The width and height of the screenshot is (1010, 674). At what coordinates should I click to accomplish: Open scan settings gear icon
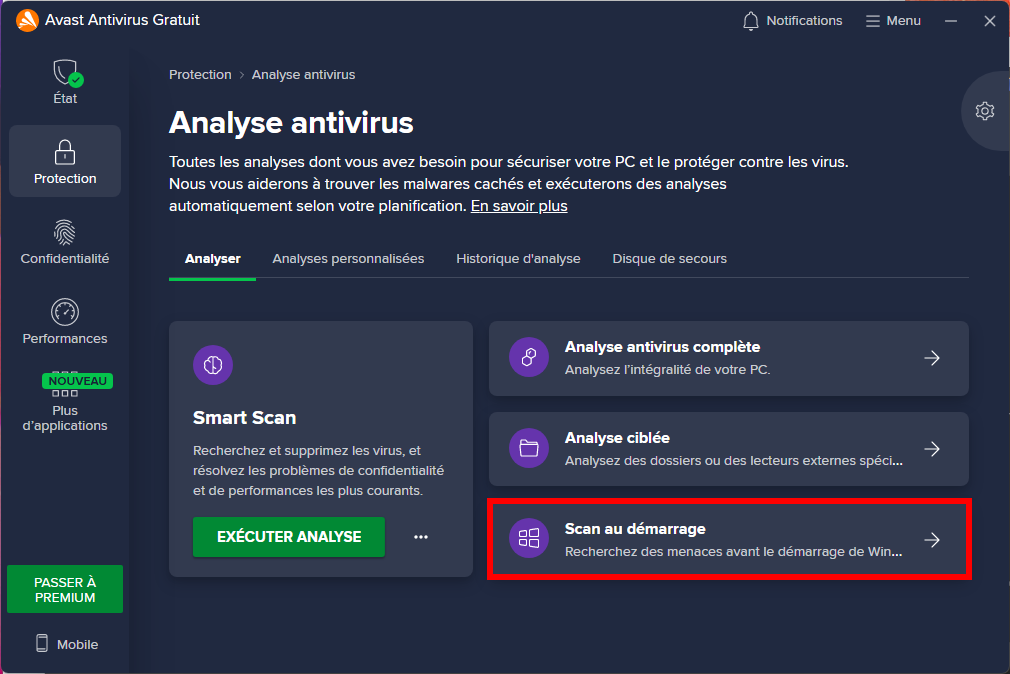[984, 111]
